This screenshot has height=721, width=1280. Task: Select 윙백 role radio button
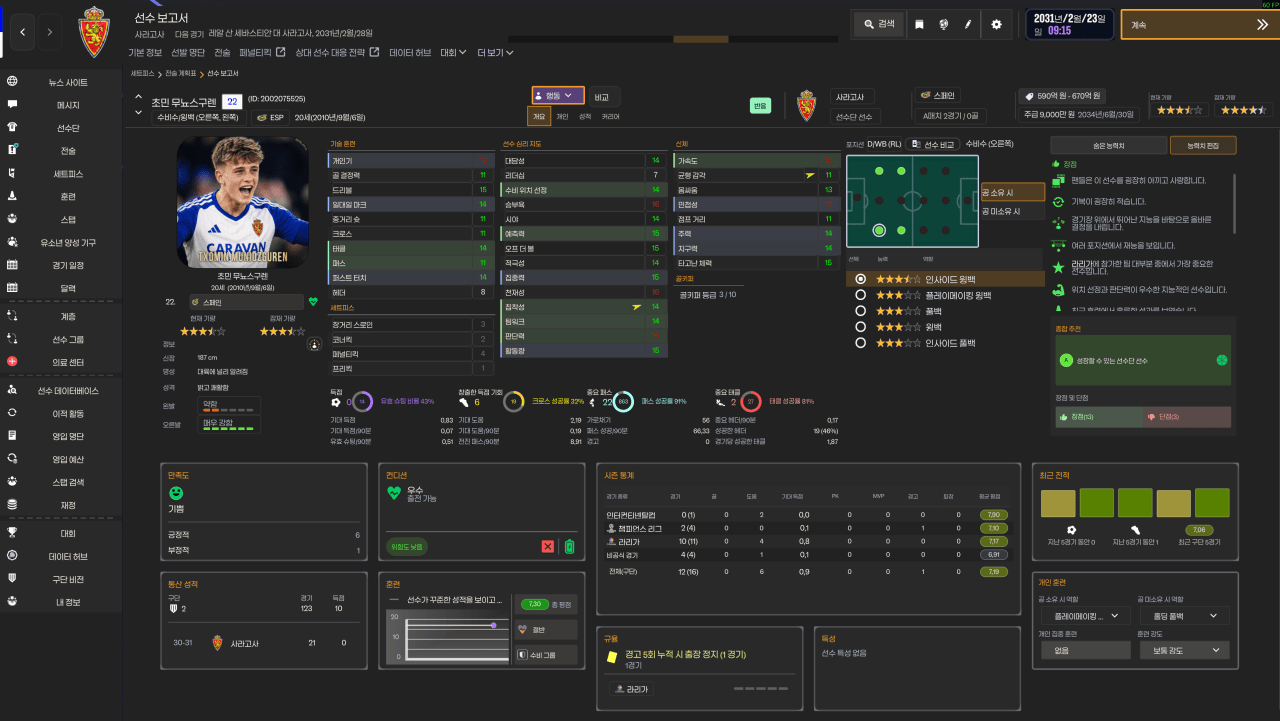859,327
